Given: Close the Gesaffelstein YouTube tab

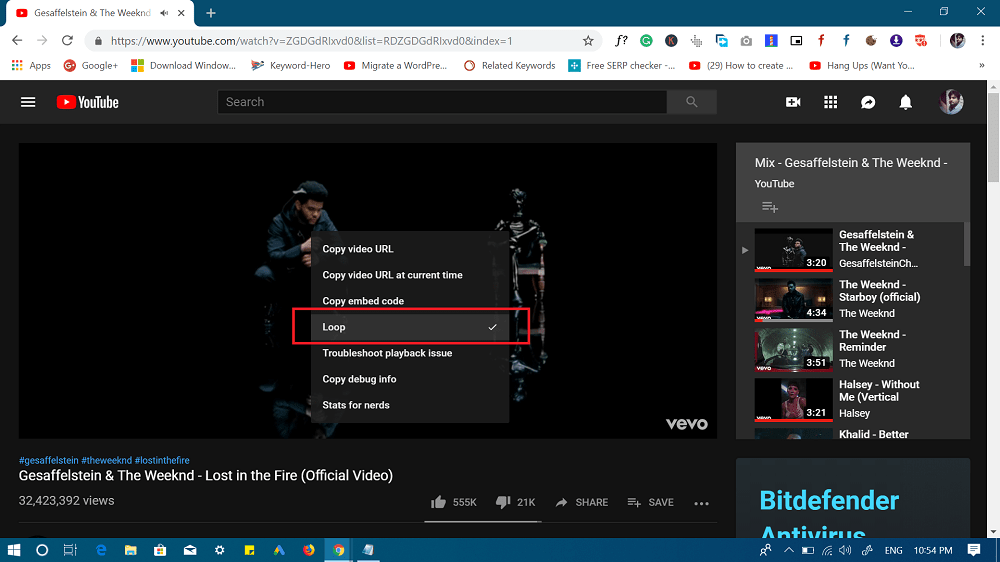Looking at the screenshot, I should click(182, 13).
